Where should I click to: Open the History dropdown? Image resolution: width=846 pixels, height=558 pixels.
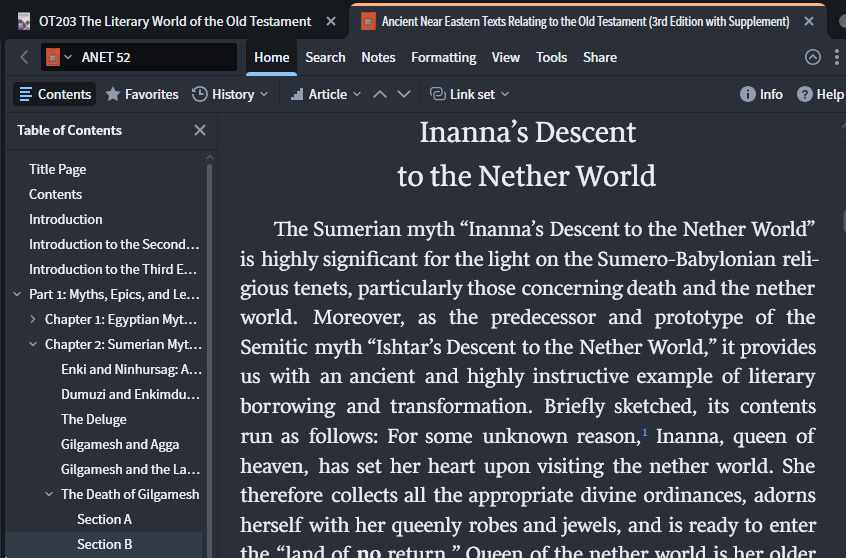[230, 94]
